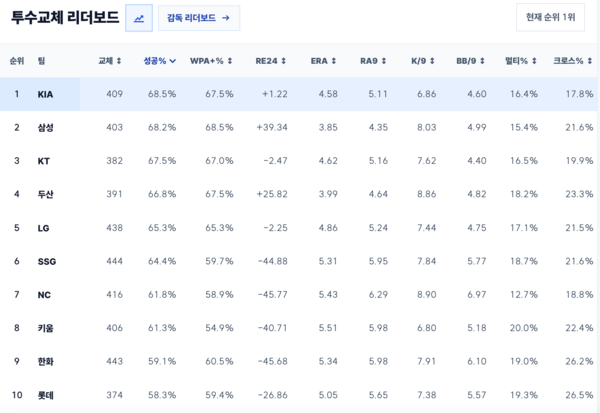
Task: Select the NC team name
Action: pyautogui.click(x=44, y=295)
